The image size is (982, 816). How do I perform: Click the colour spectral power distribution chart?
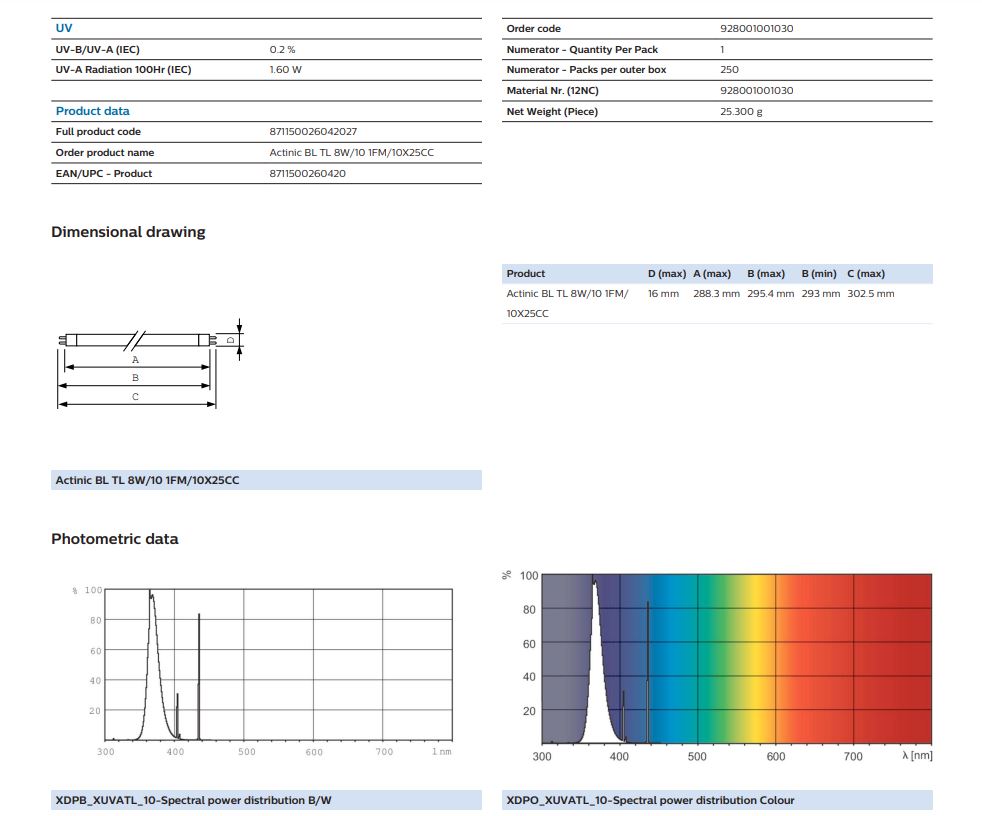(x=718, y=666)
